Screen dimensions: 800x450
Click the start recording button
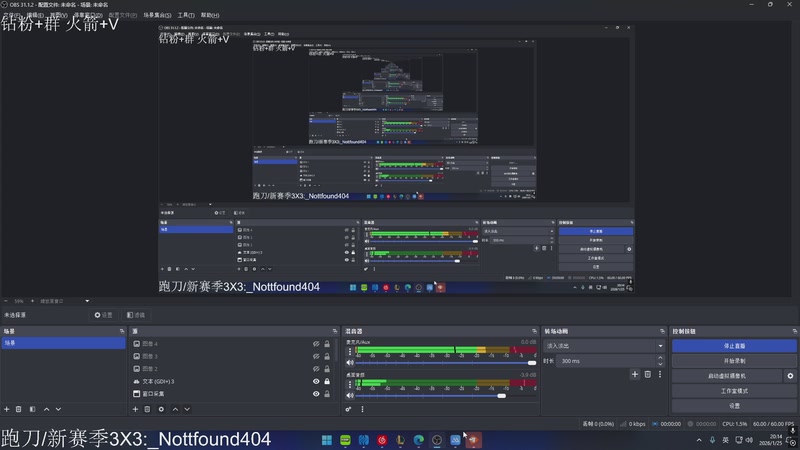(x=734, y=361)
